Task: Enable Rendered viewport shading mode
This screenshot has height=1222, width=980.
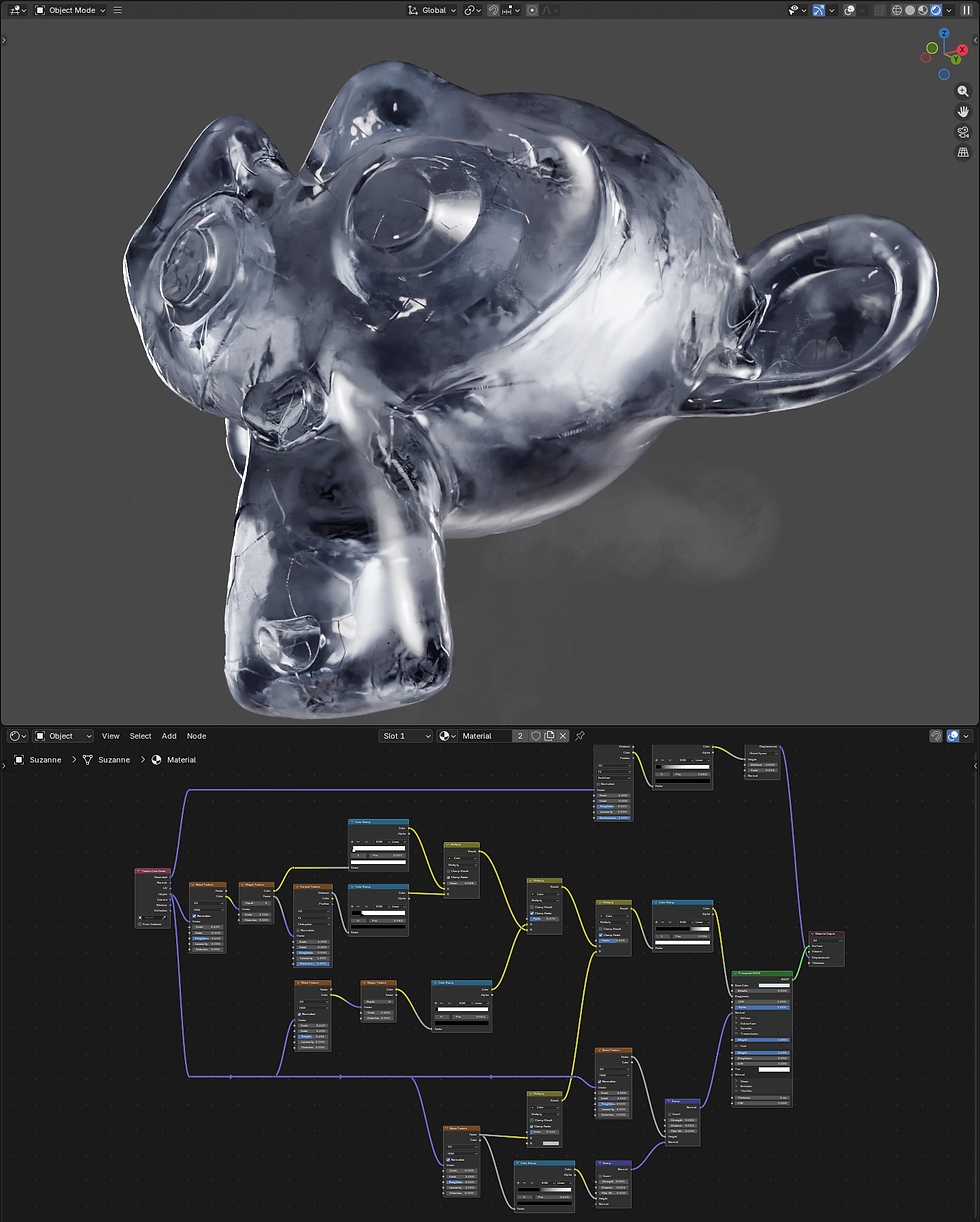Action: click(936, 10)
